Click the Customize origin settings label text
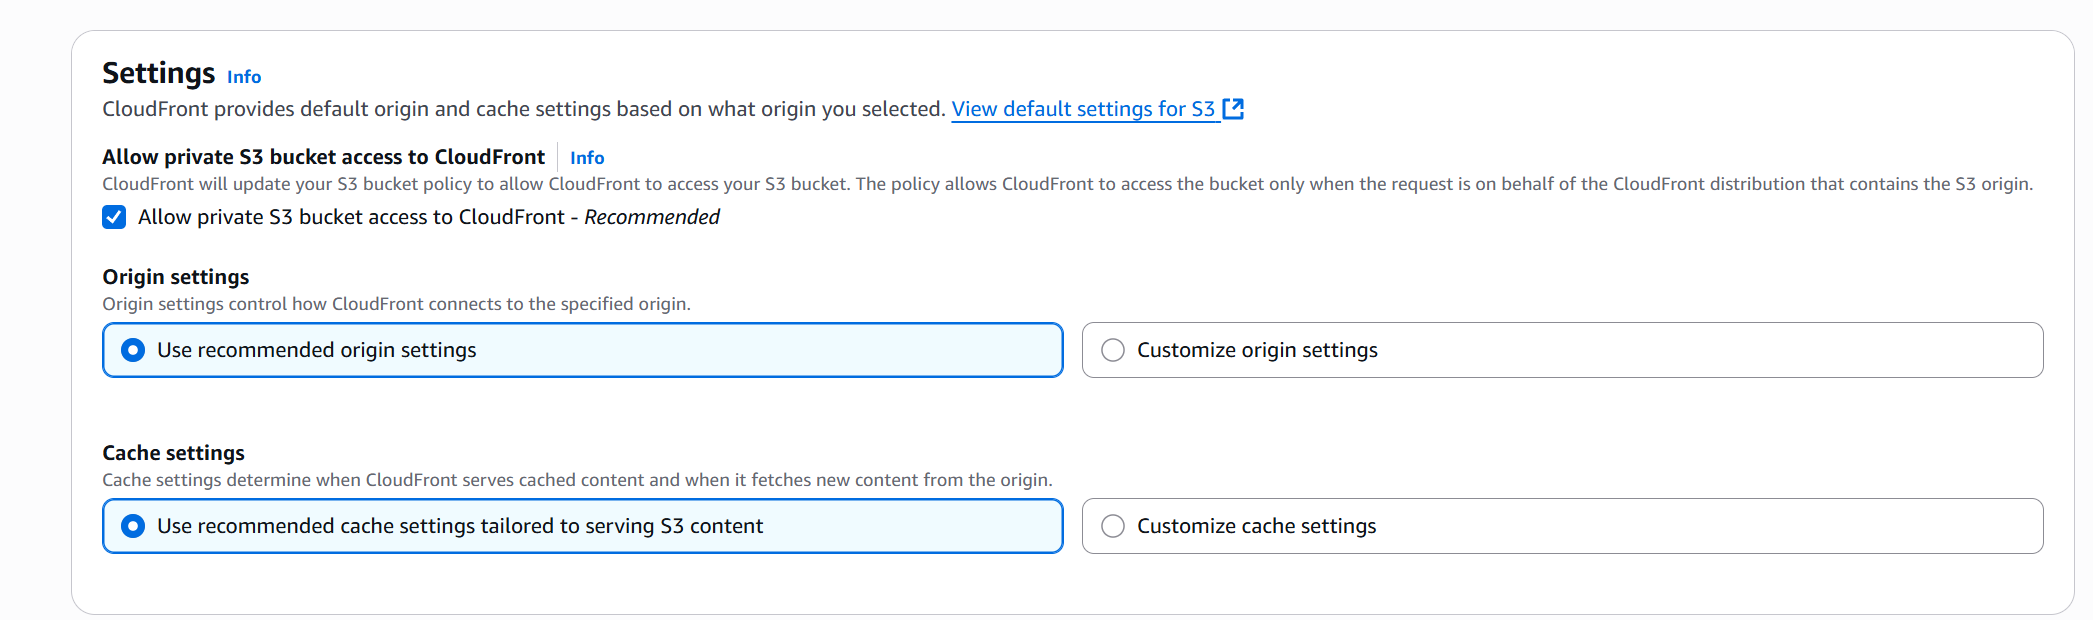 point(1256,350)
